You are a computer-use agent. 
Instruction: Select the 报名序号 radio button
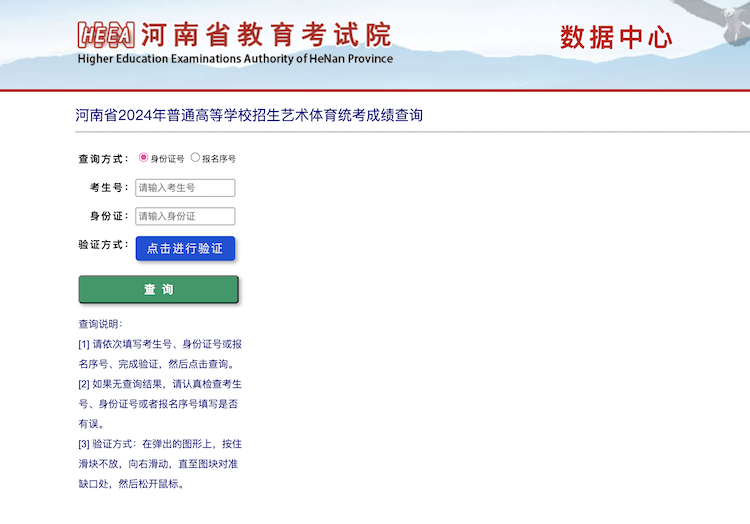(x=195, y=157)
